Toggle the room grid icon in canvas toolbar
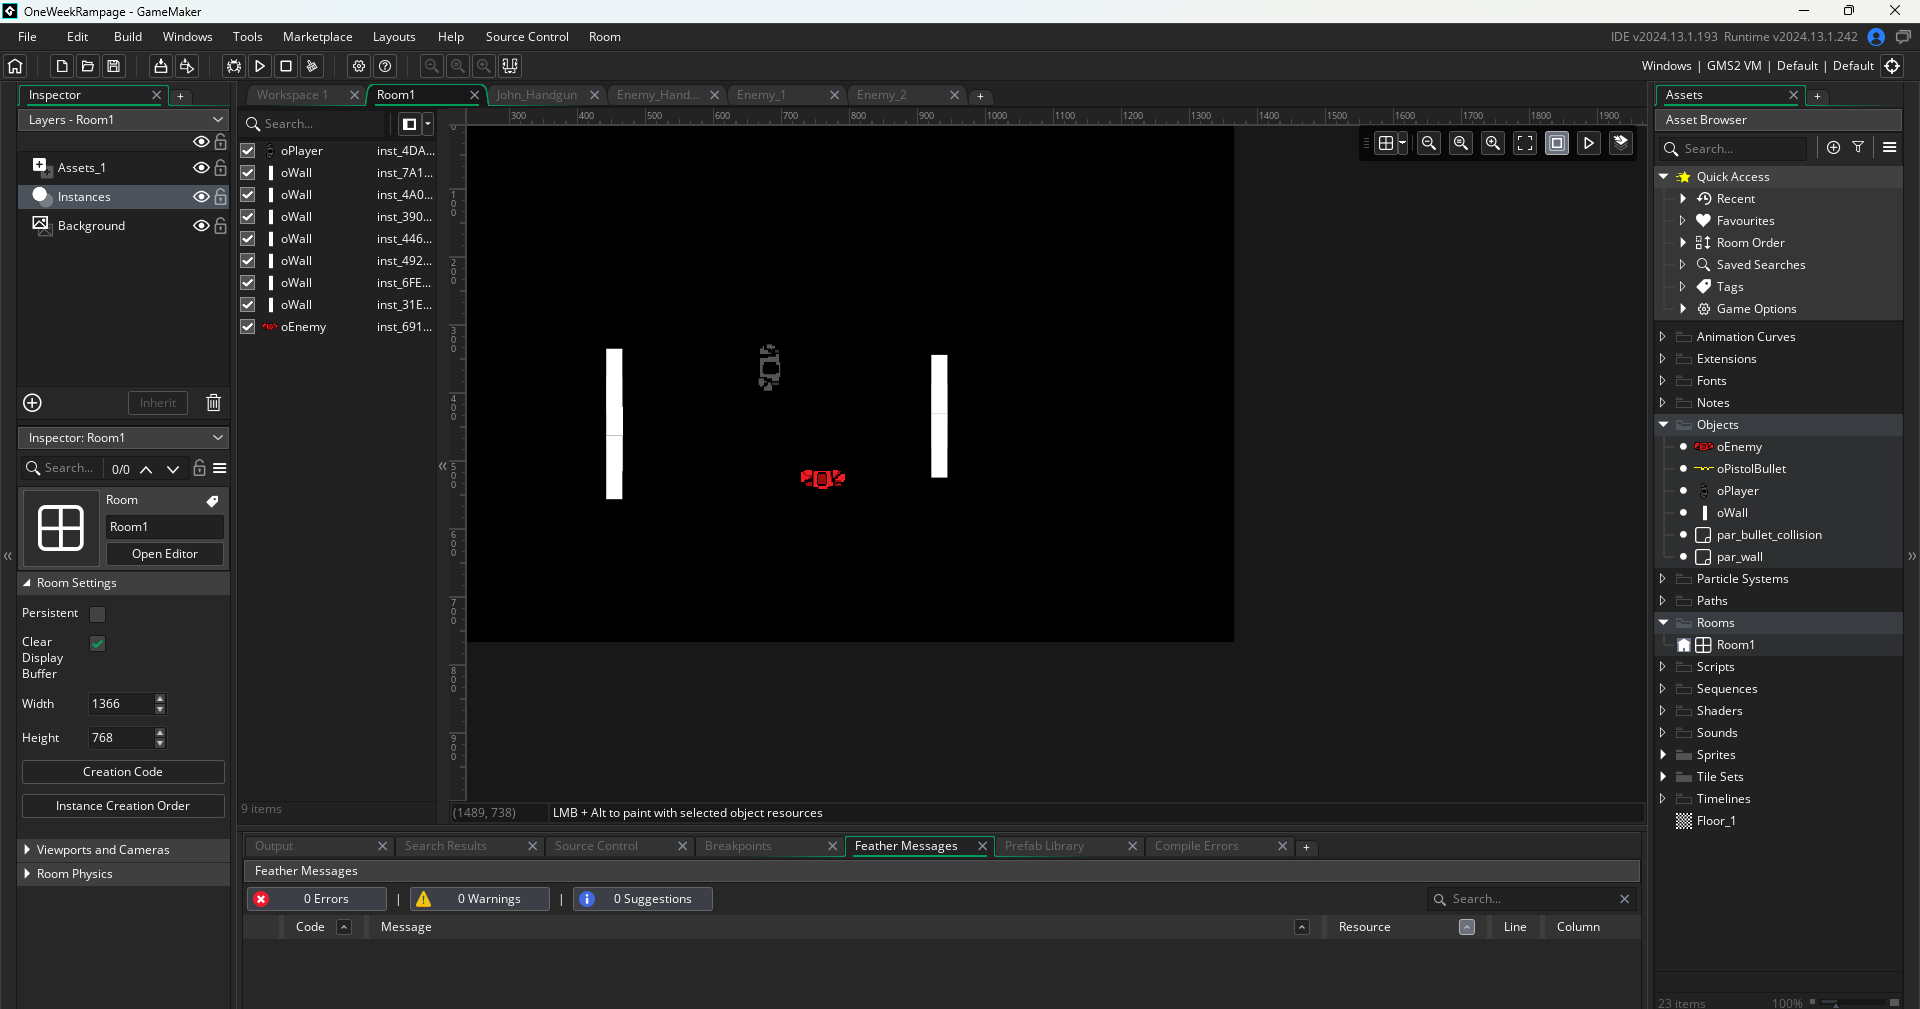1920x1009 pixels. (1385, 143)
